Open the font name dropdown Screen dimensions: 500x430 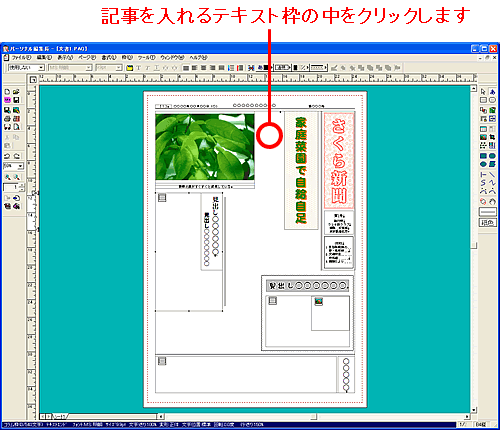[x=70, y=68]
